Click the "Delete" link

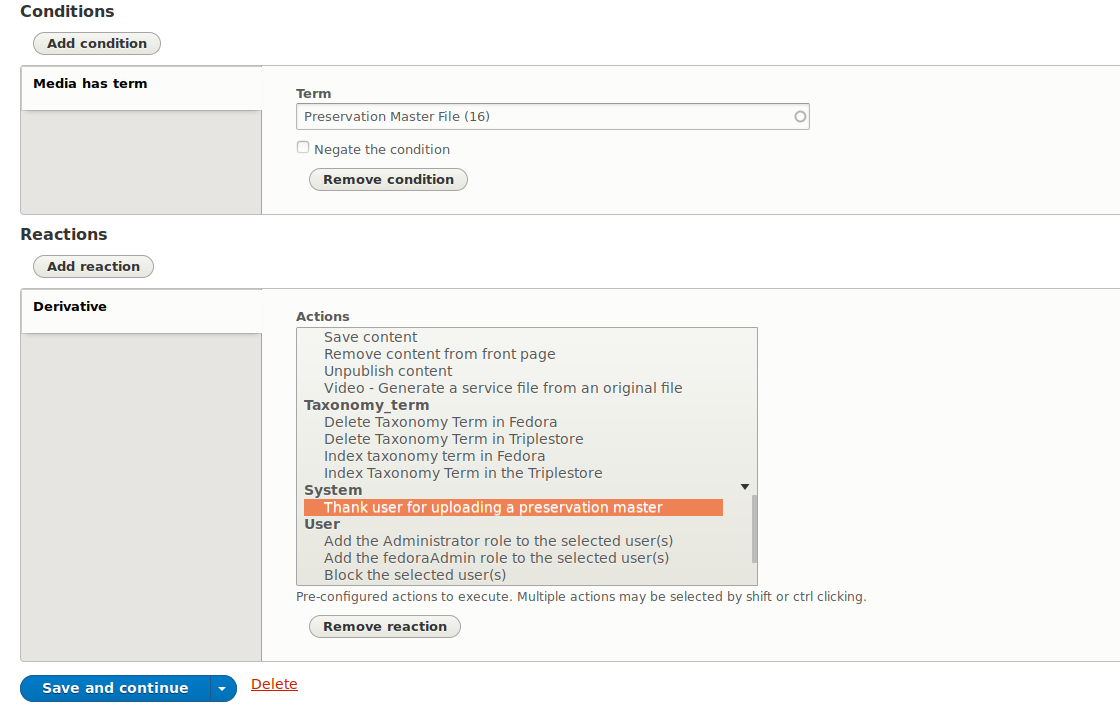[x=274, y=683]
